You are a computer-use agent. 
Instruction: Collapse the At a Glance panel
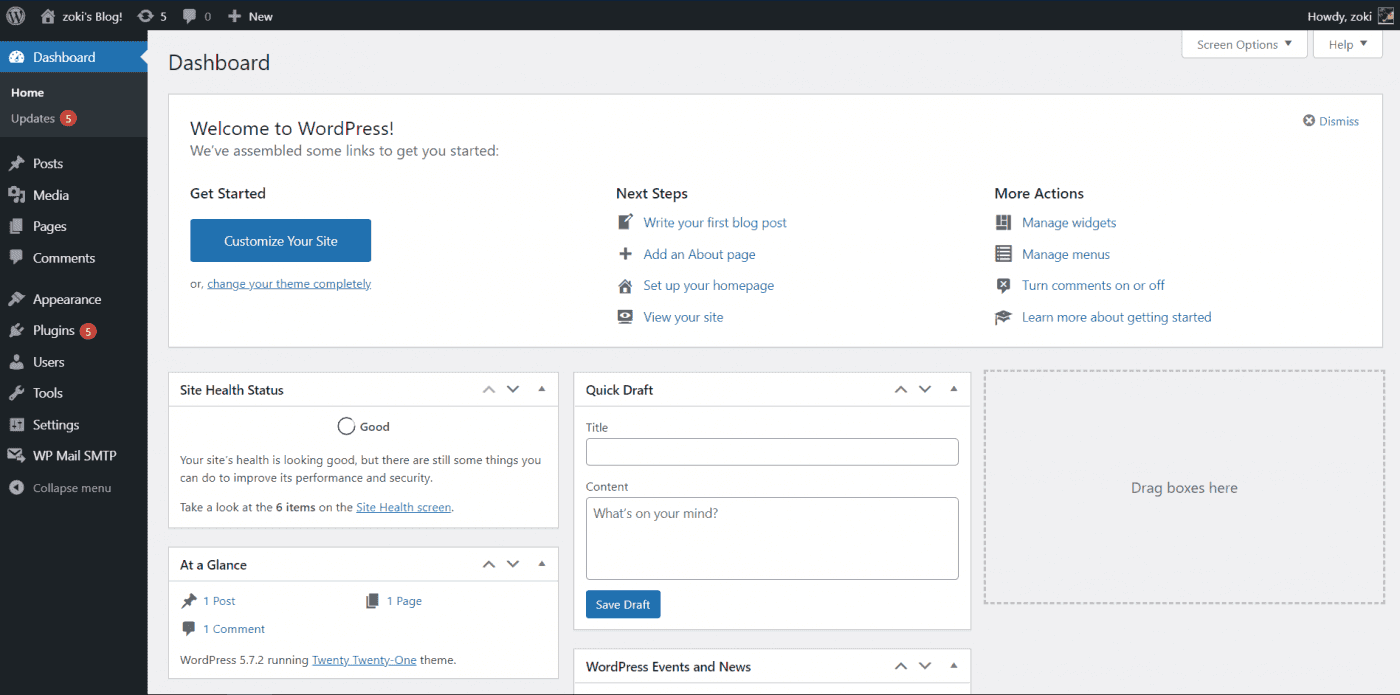(x=541, y=564)
